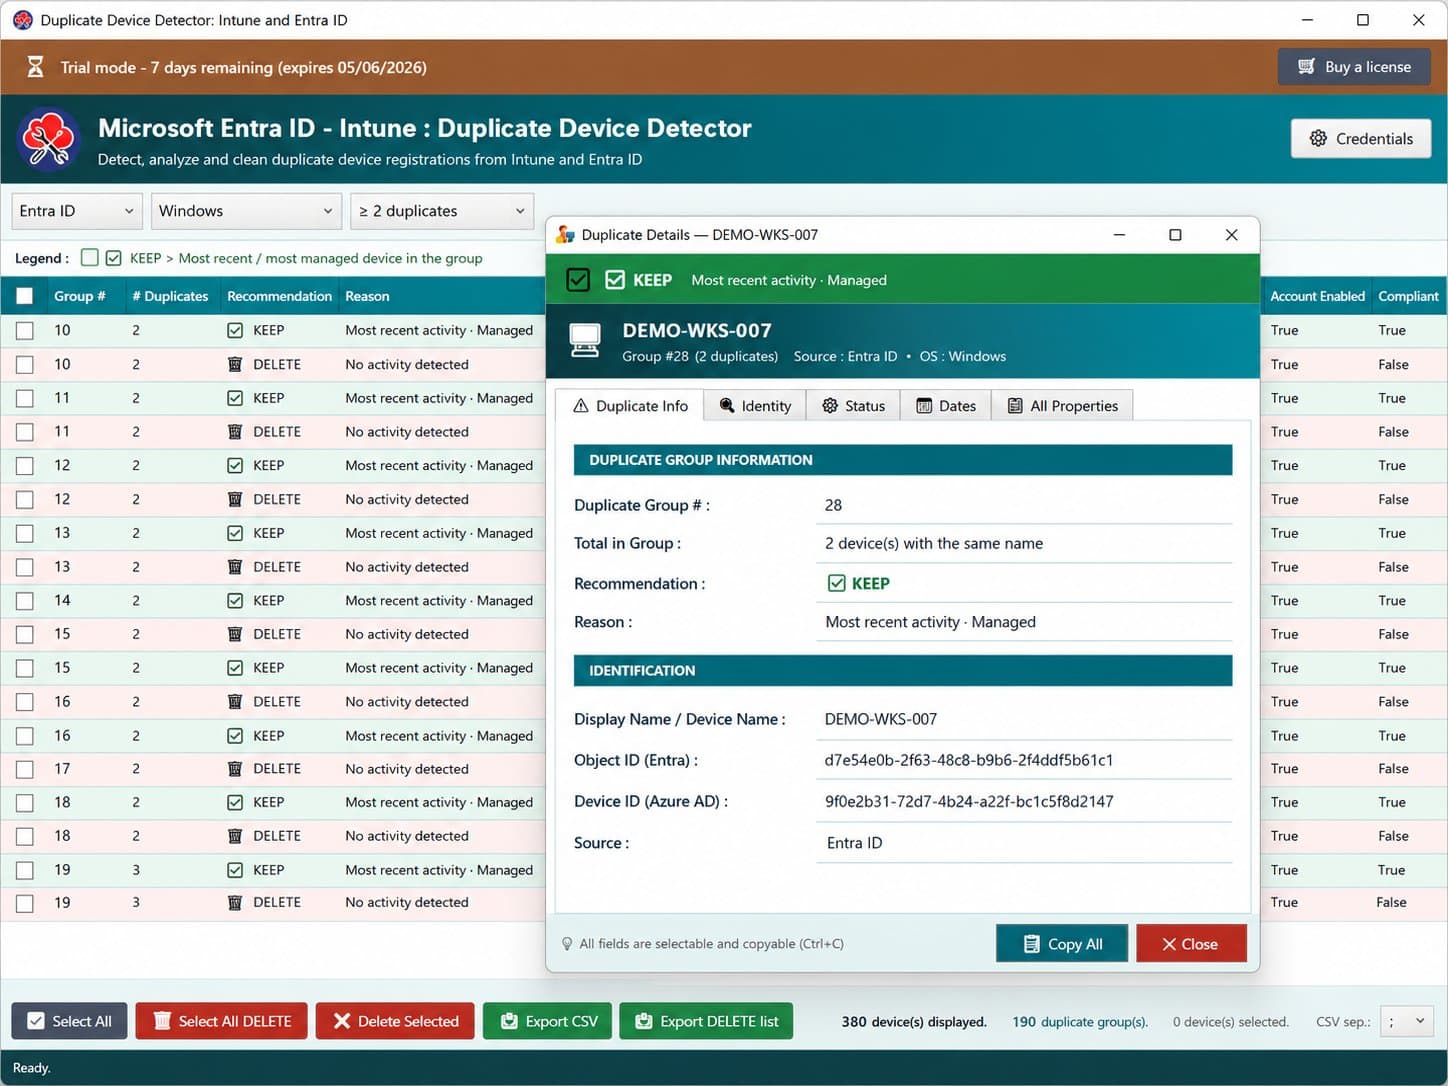
Task: Click the DELETE trash icon in group 19 row
Action: (235, 903)
